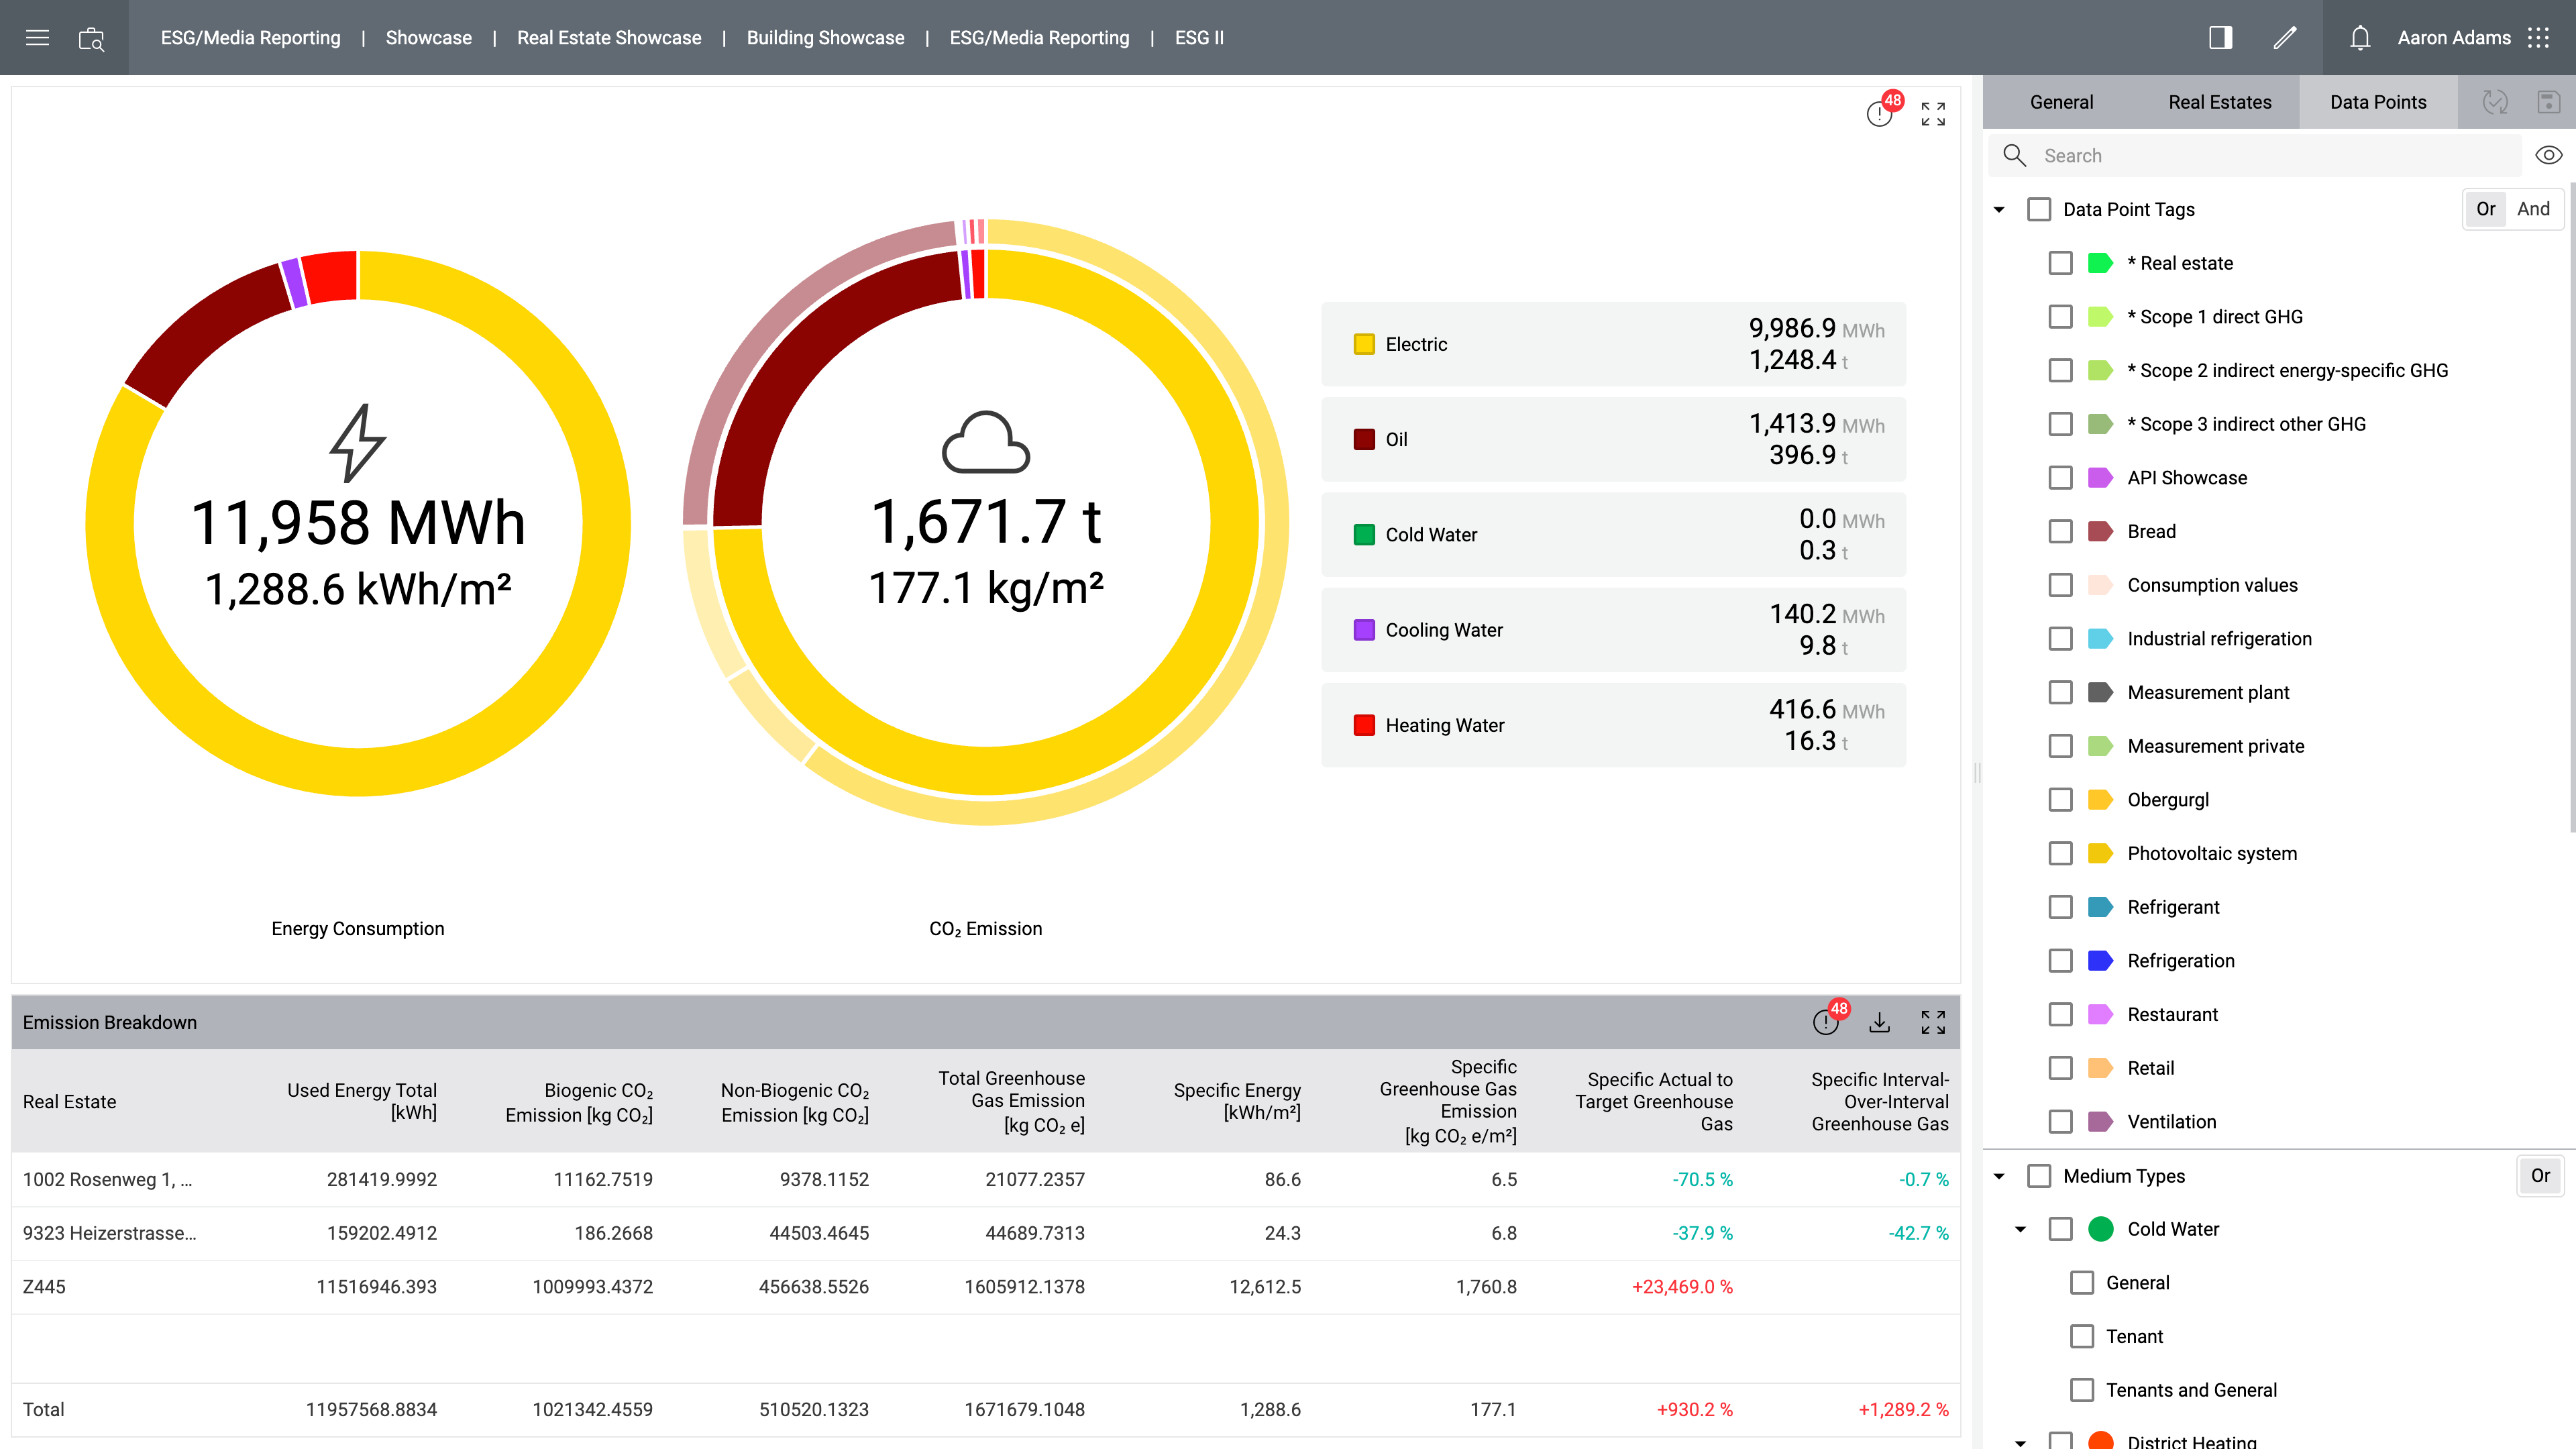Viewport: 2576px width, 1449px height.
Task: Click the Oil legend color swatch
Action: pos(1364,439)
